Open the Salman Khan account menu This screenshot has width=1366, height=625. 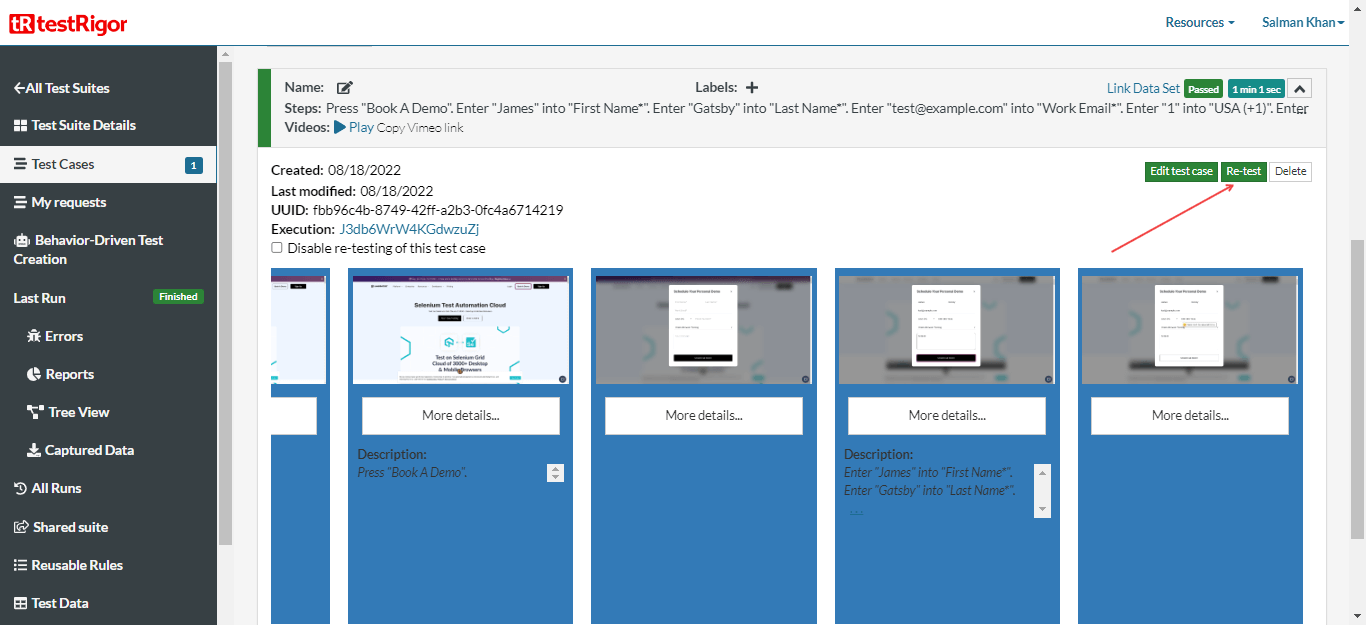[1302, 21]
